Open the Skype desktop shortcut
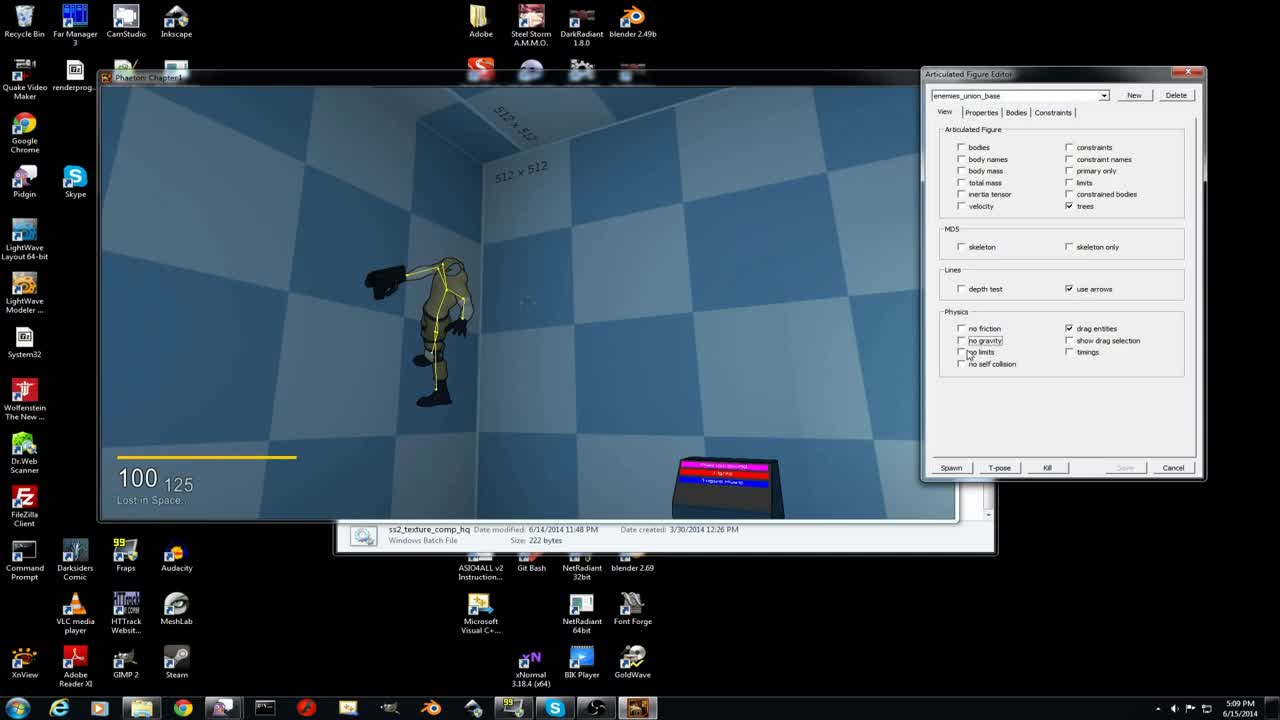This screenshot has height=720, width=1280. point(75,182)
